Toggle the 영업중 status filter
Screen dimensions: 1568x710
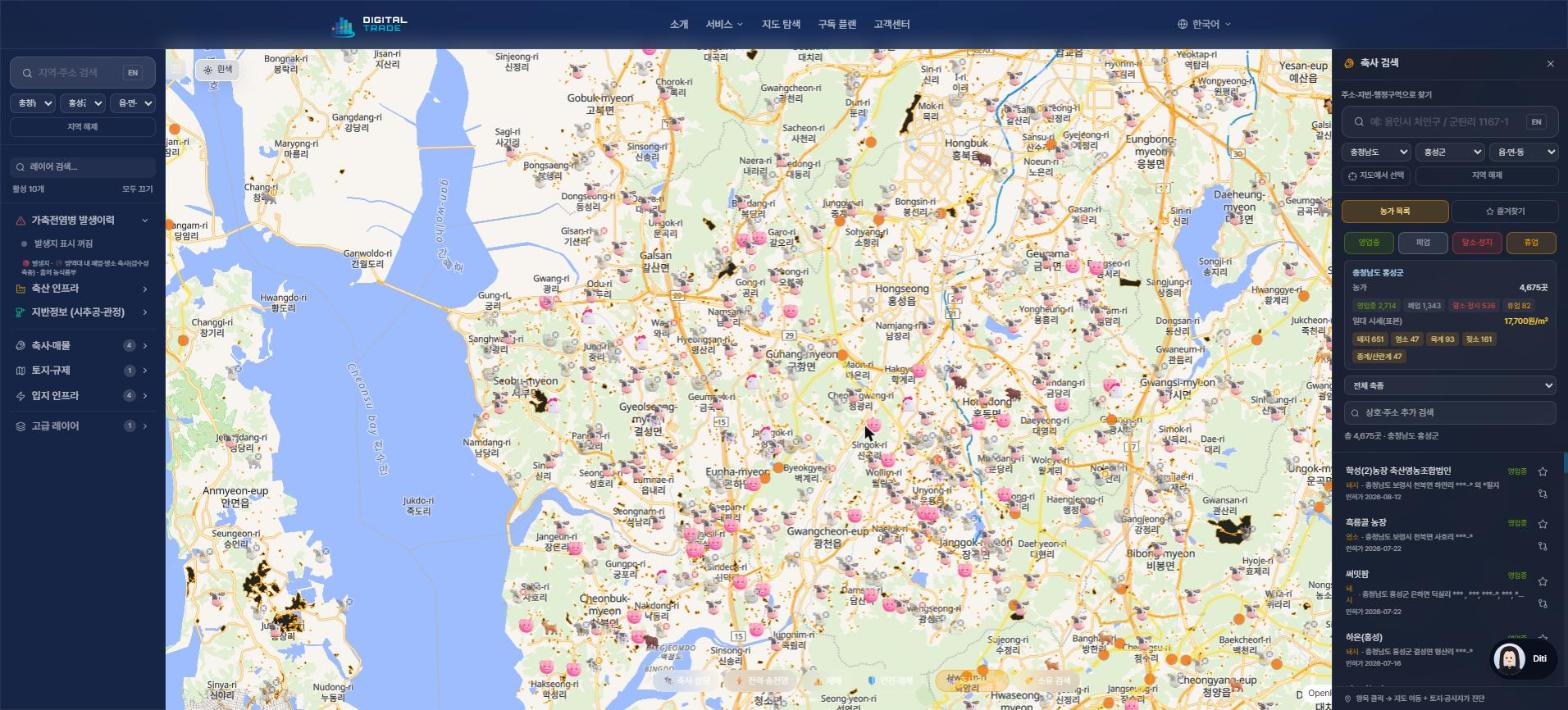[x=1369, y=243]
